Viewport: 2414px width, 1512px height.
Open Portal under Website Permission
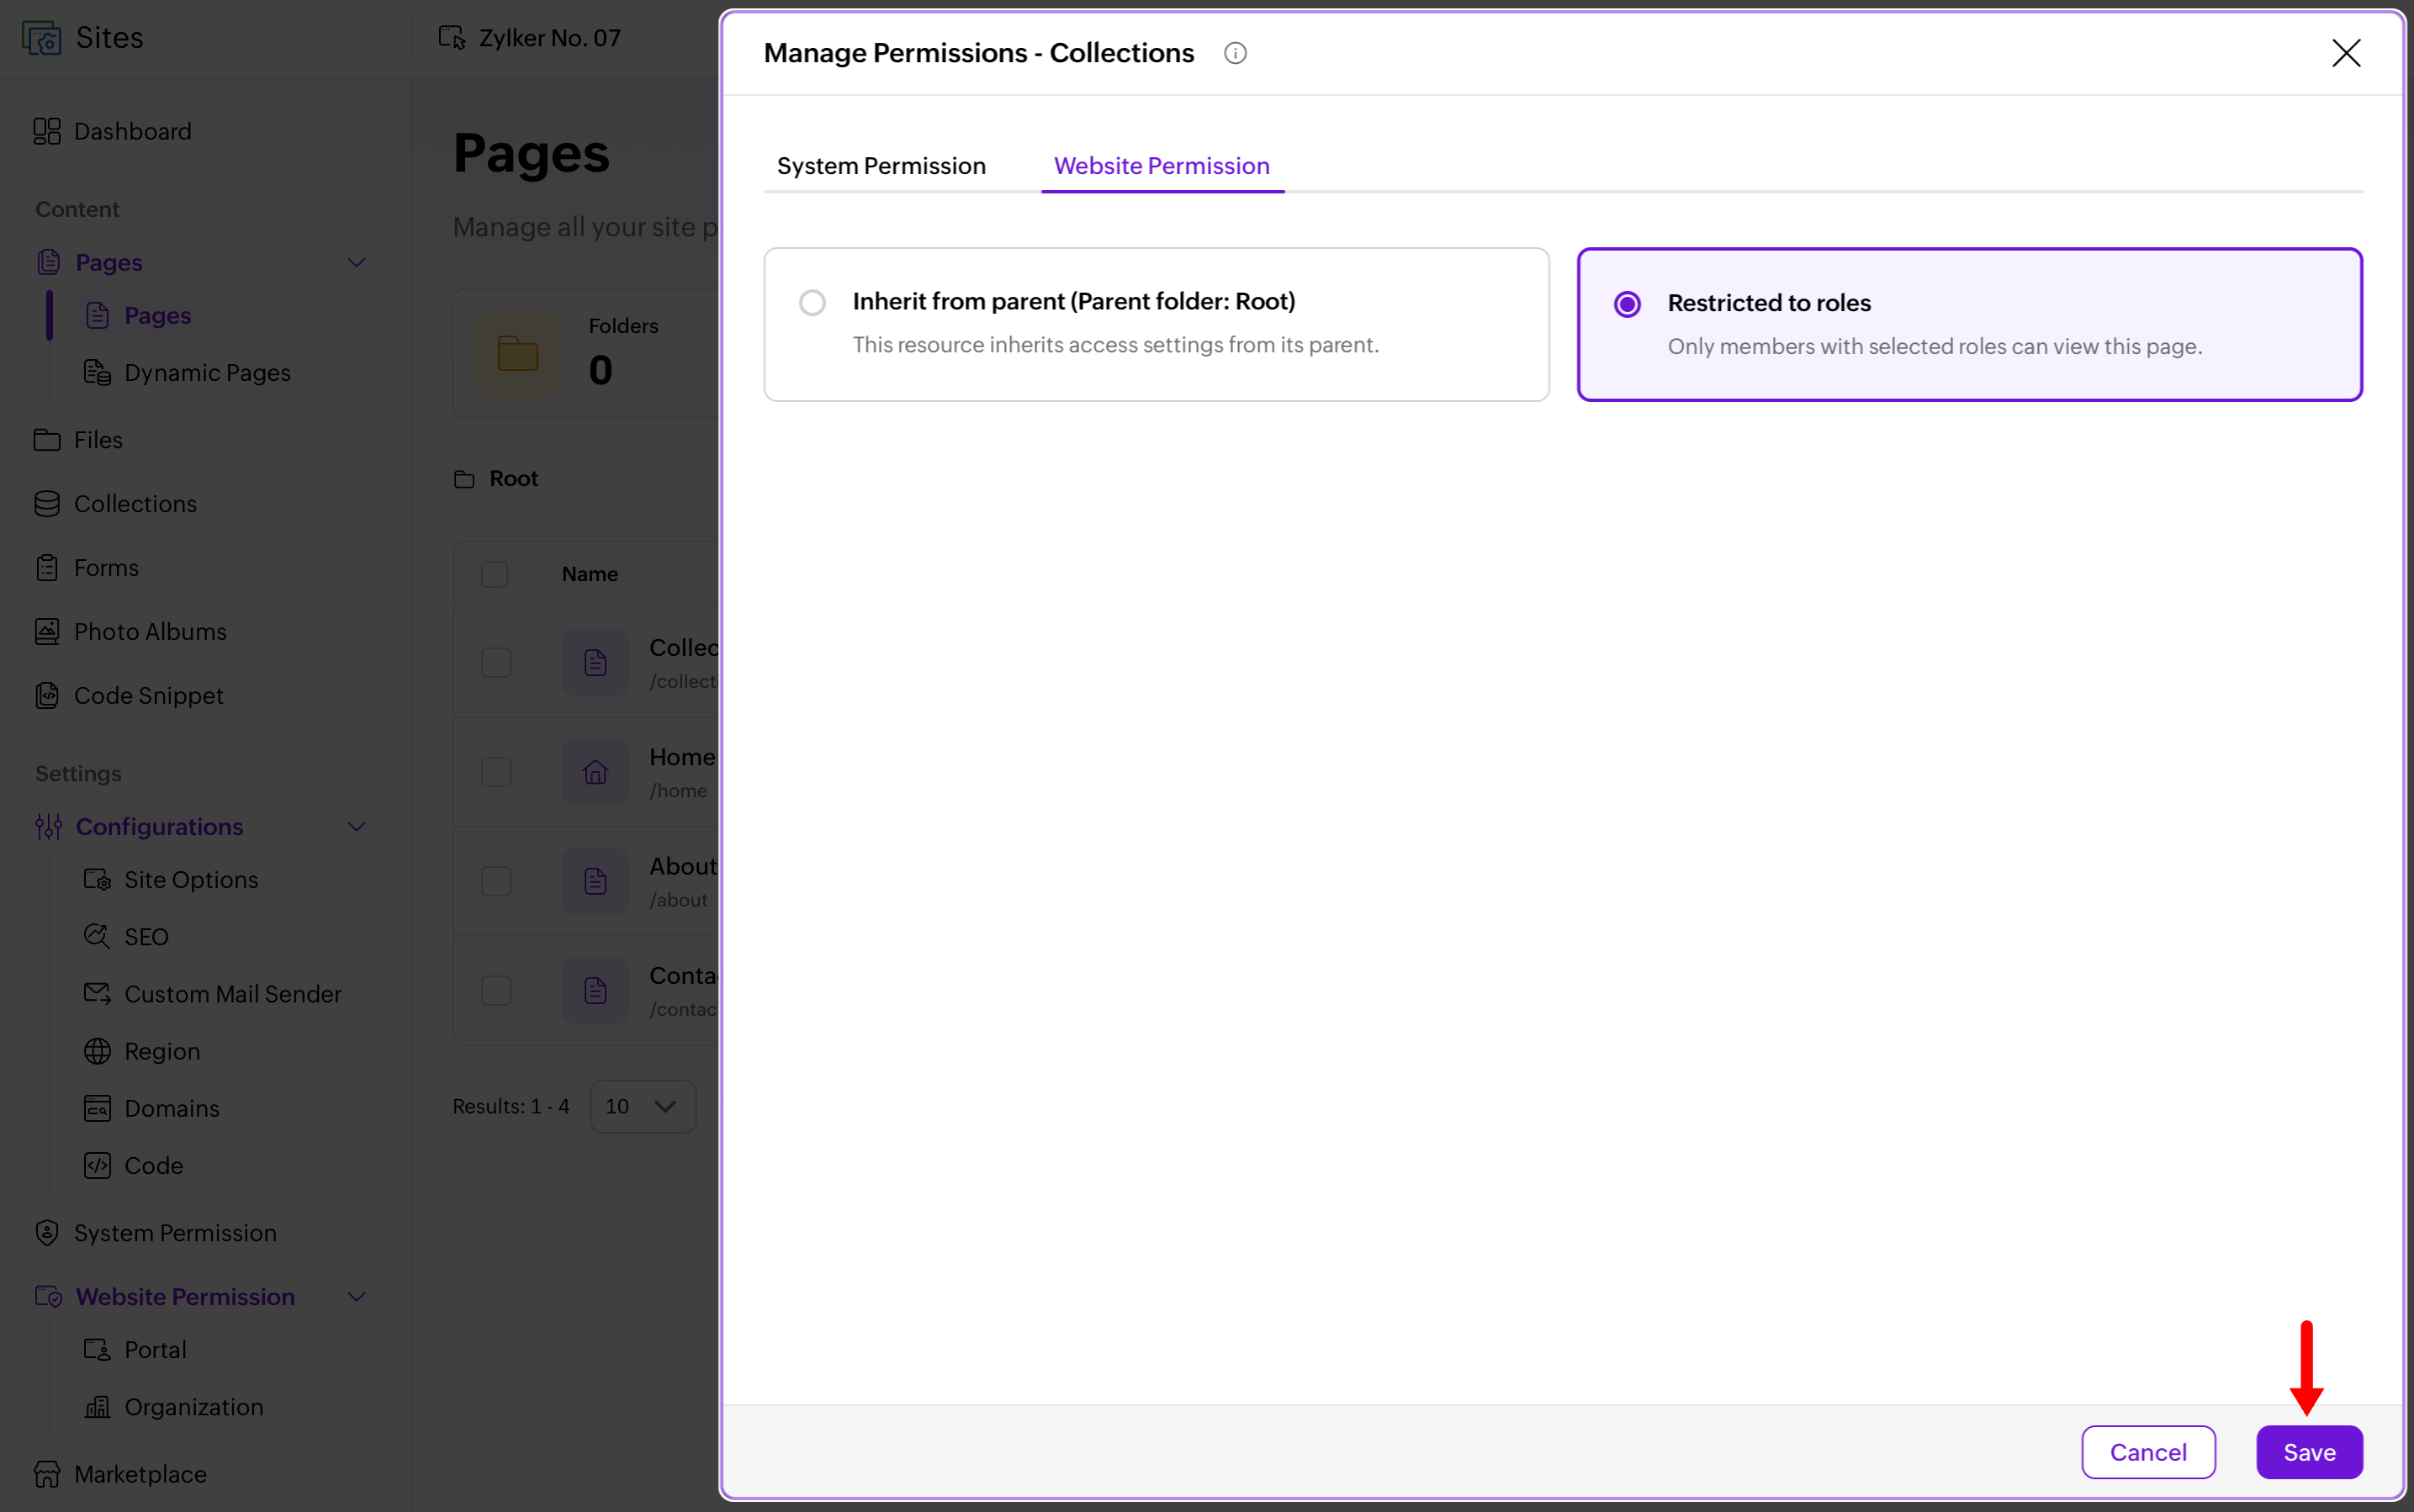pyautogui.click(x=155, y=1349)
